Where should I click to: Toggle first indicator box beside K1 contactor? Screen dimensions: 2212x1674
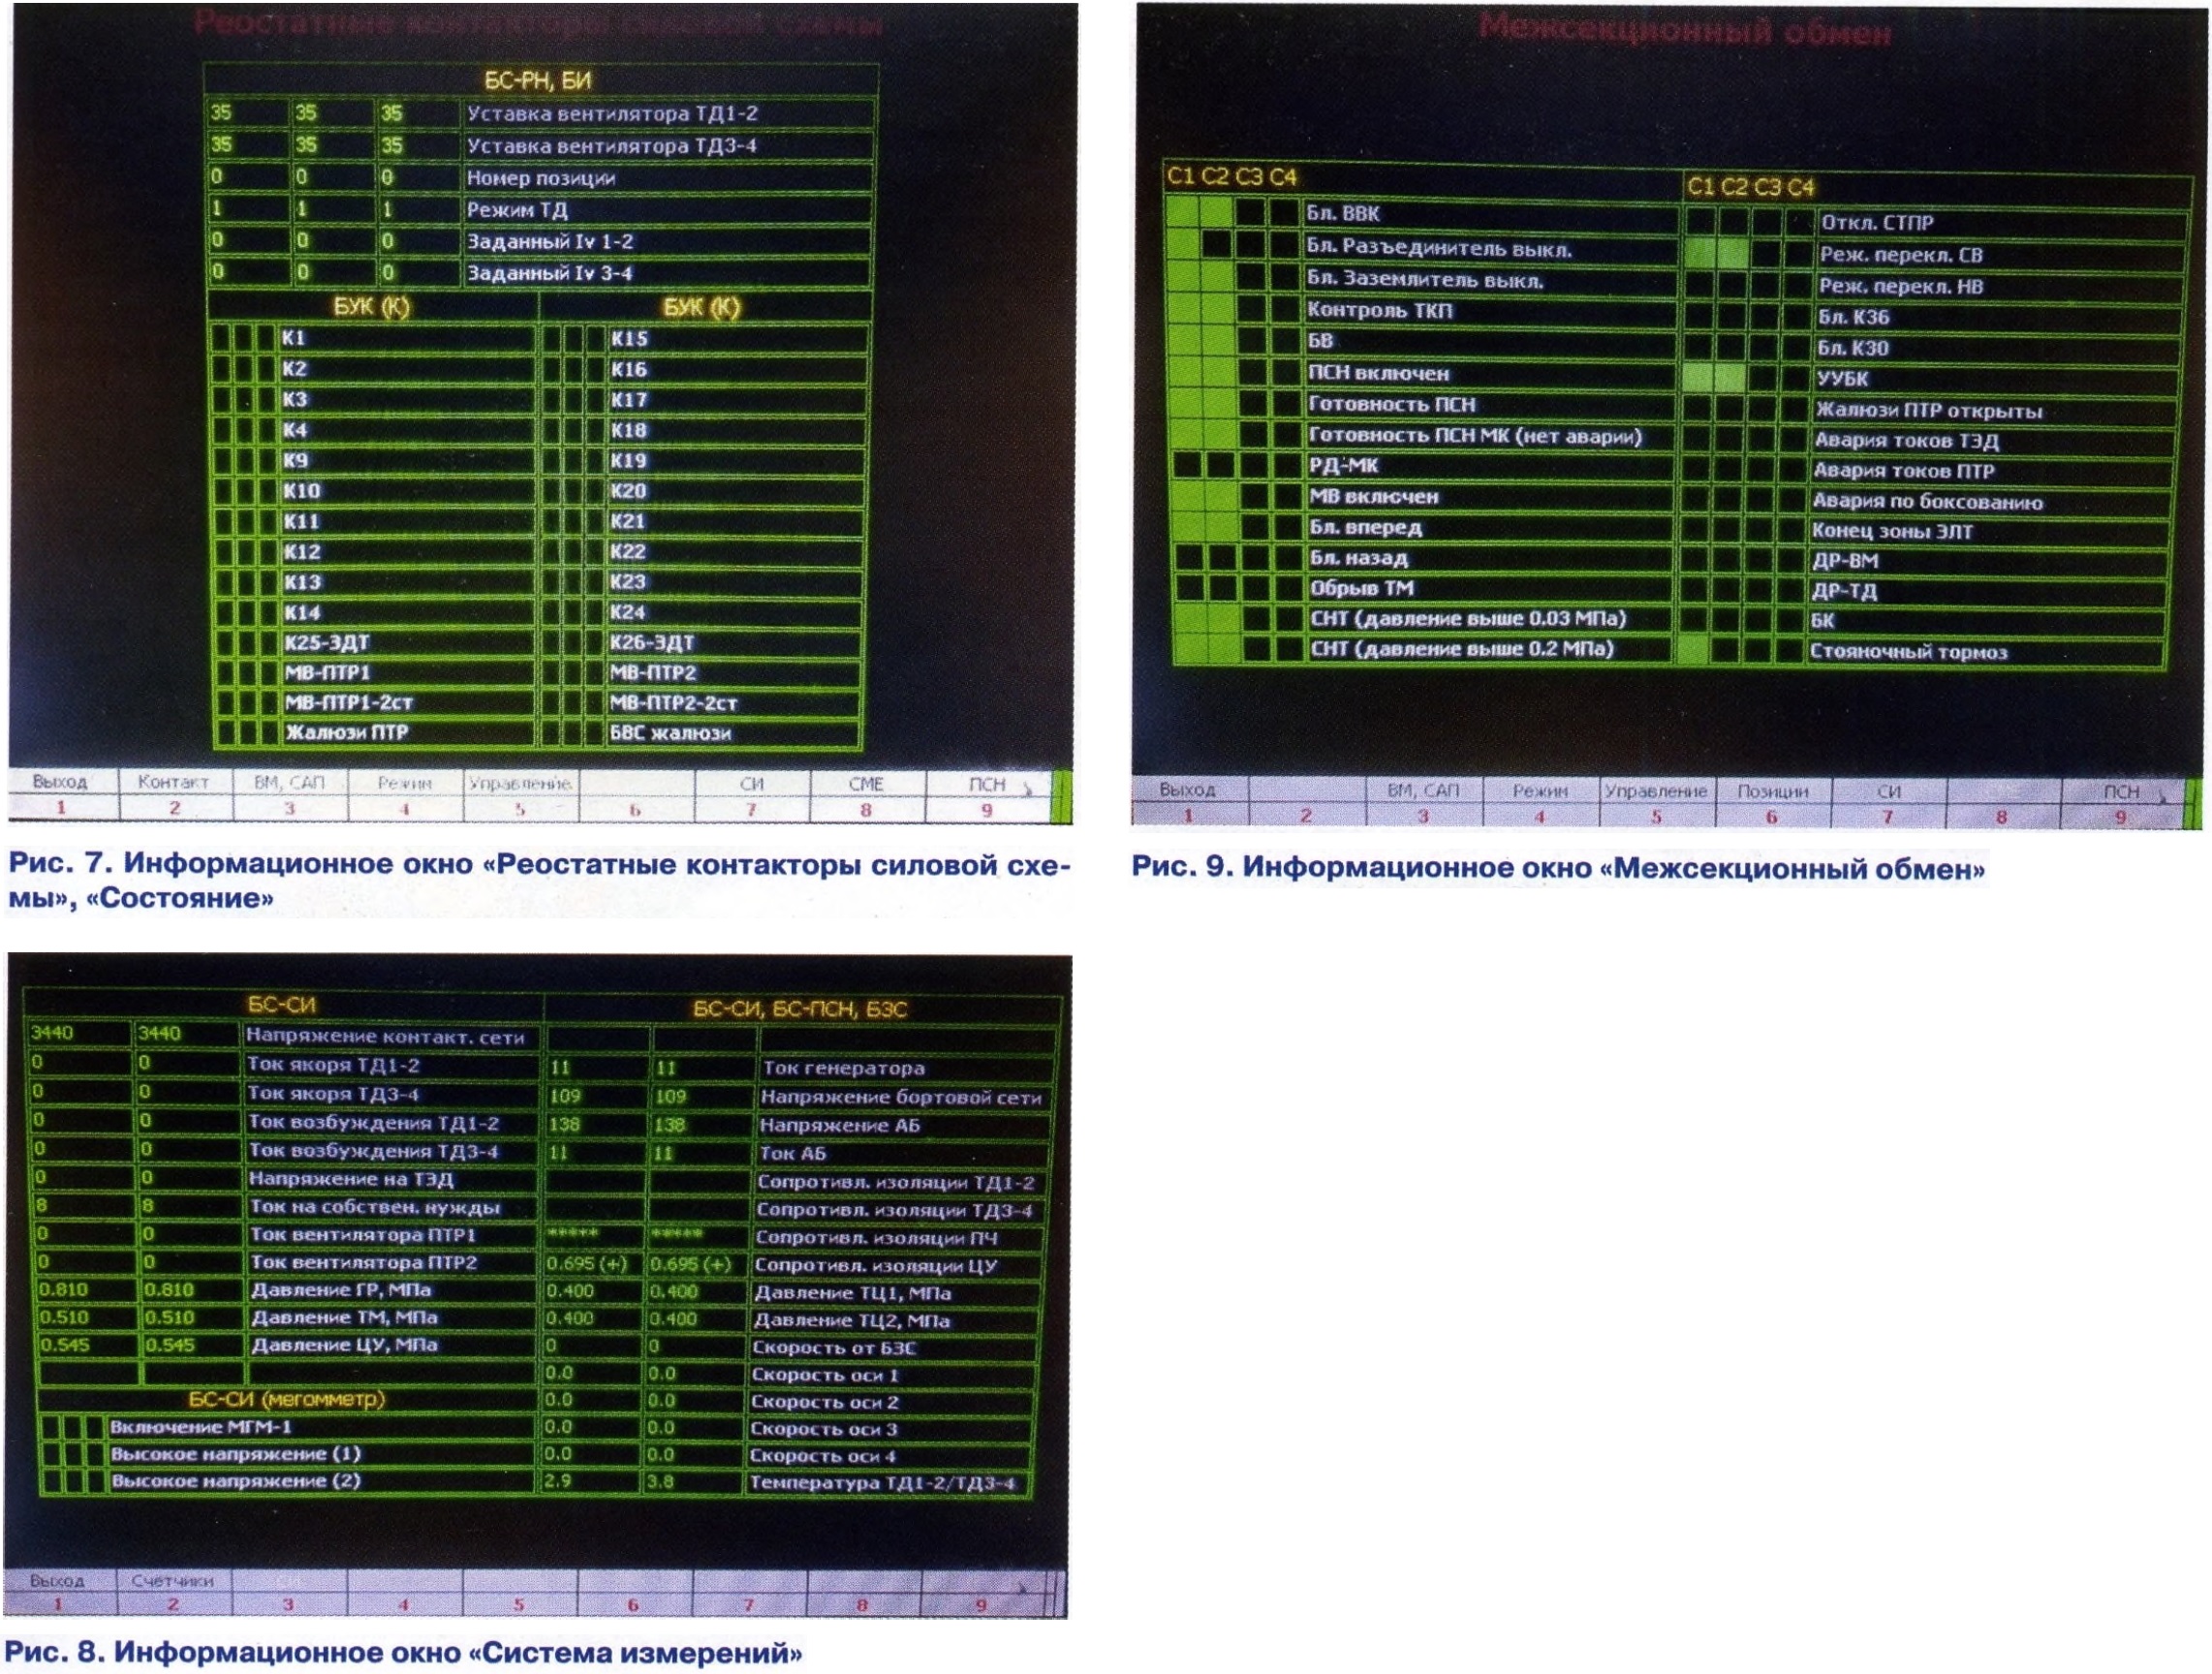point(221,338)
